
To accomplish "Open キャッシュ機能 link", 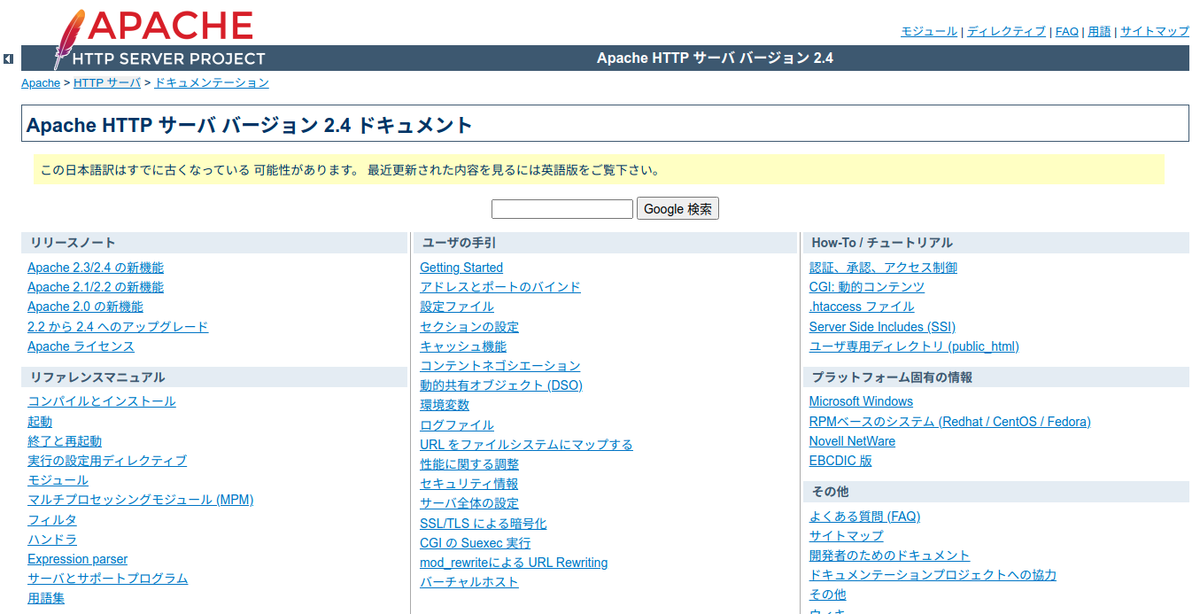I will (x=463, y=347).
